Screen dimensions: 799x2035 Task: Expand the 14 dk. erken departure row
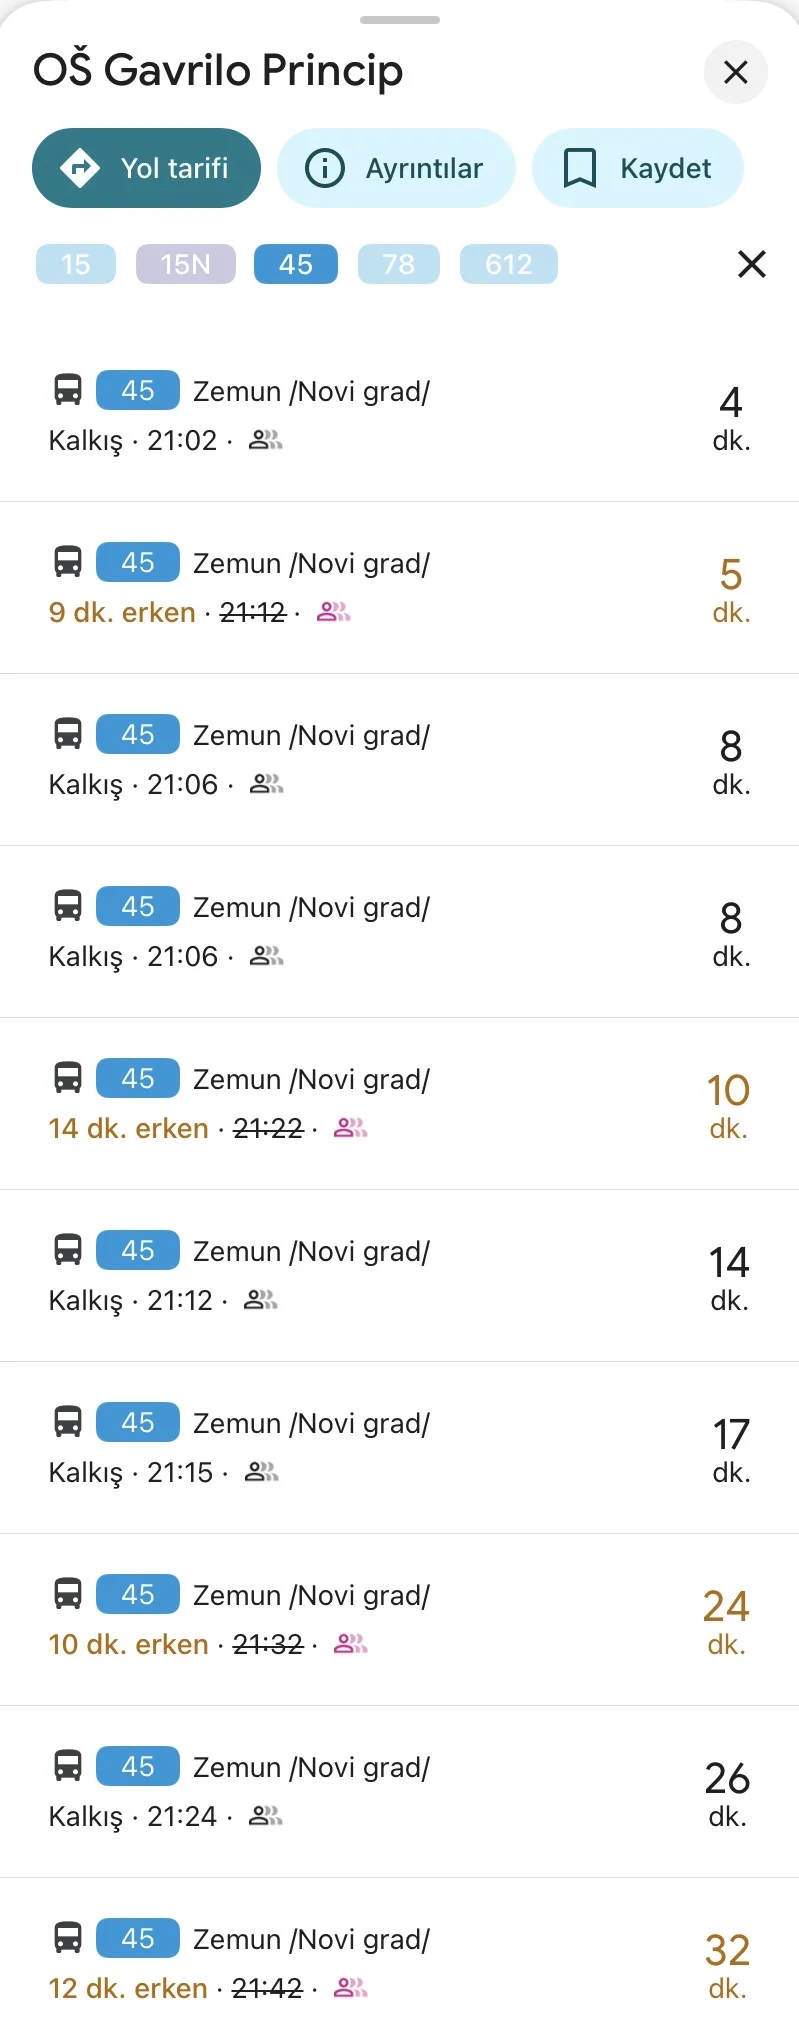(400, 1103)
